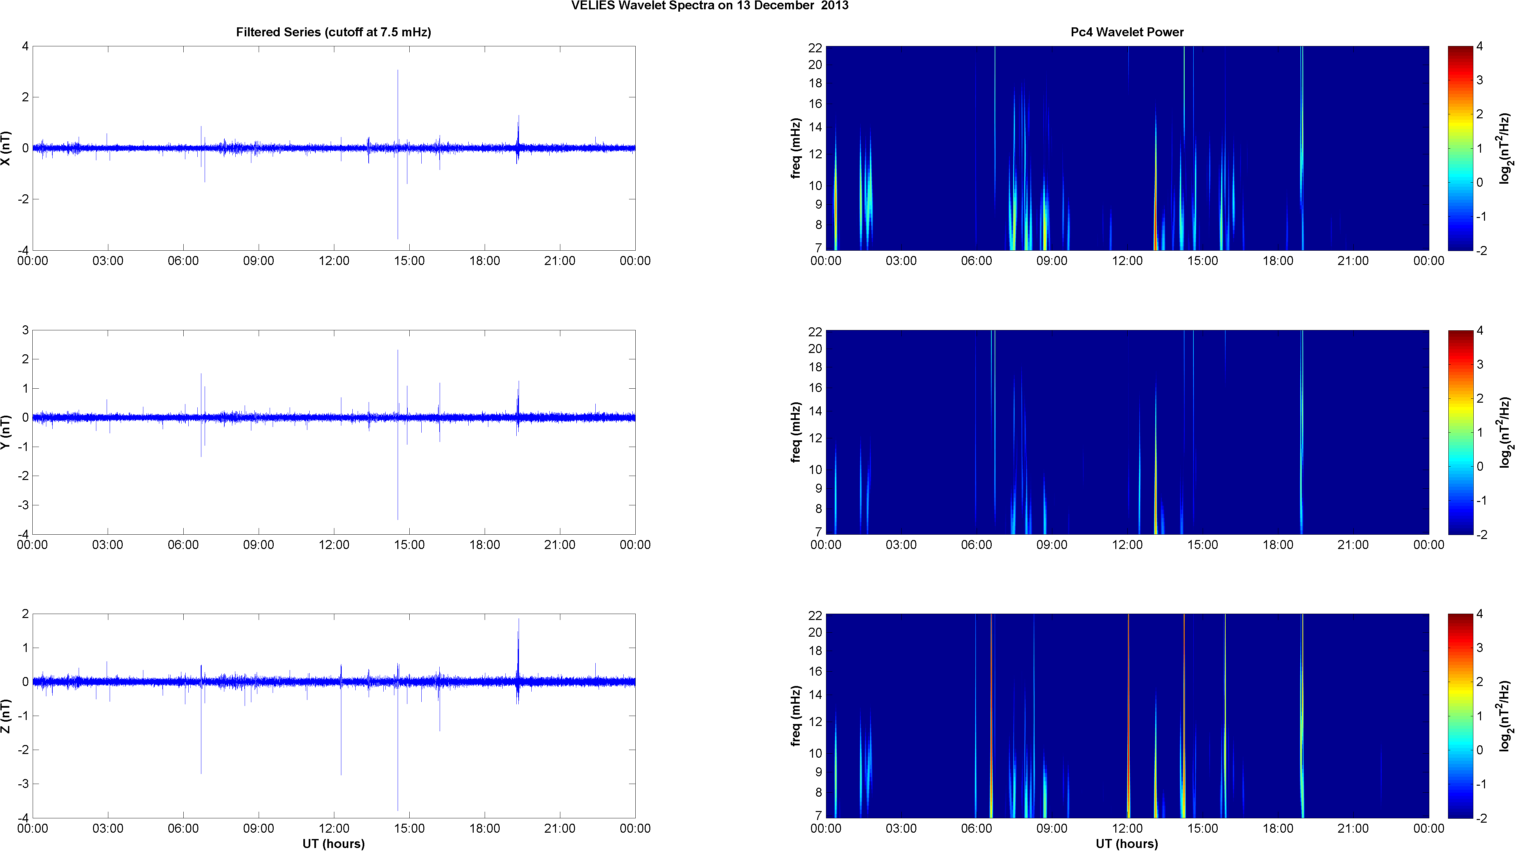Click the 06:00 tick under bottom wavelet plot
This screenshot has width=1515, height=851.
[x=976, y=828]
